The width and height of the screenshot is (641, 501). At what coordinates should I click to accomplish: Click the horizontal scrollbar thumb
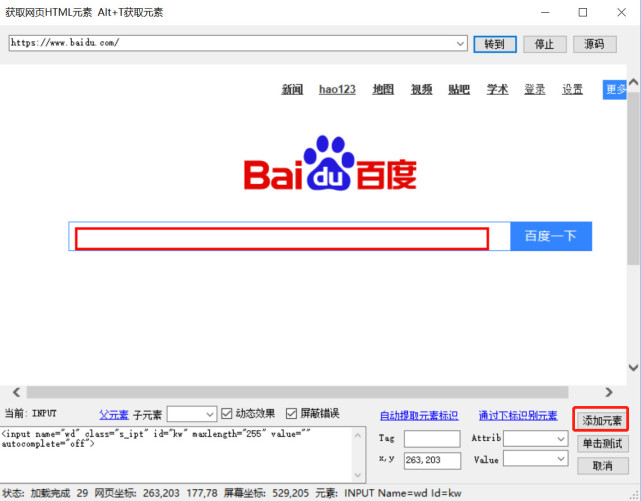coord(298,392)
